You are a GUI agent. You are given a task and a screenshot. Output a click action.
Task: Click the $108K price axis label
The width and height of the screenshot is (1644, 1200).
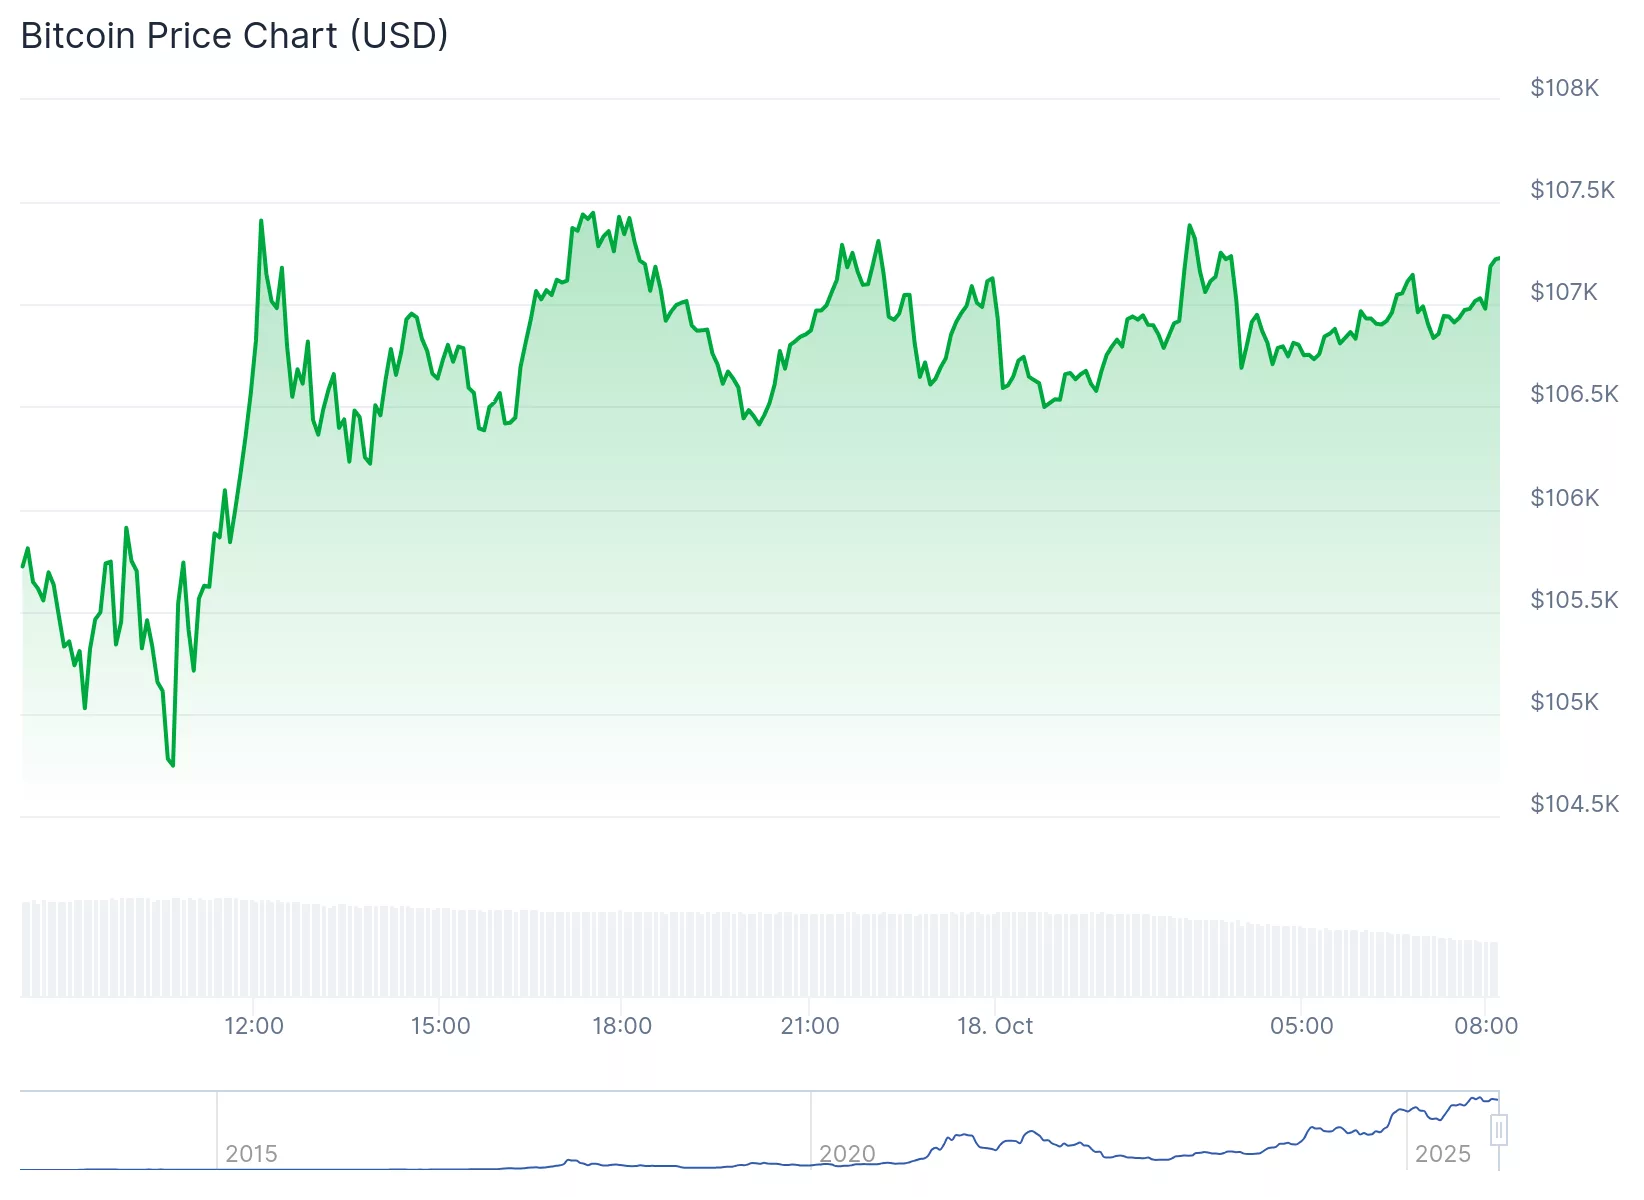point(1564,88)
